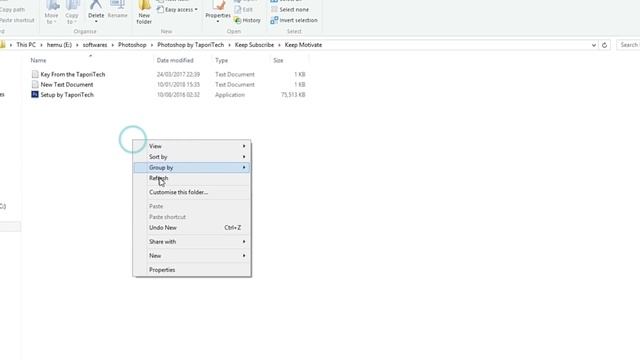Go to hemu (E:) in breadcrumb
The image size is (640, 360).
59,45
